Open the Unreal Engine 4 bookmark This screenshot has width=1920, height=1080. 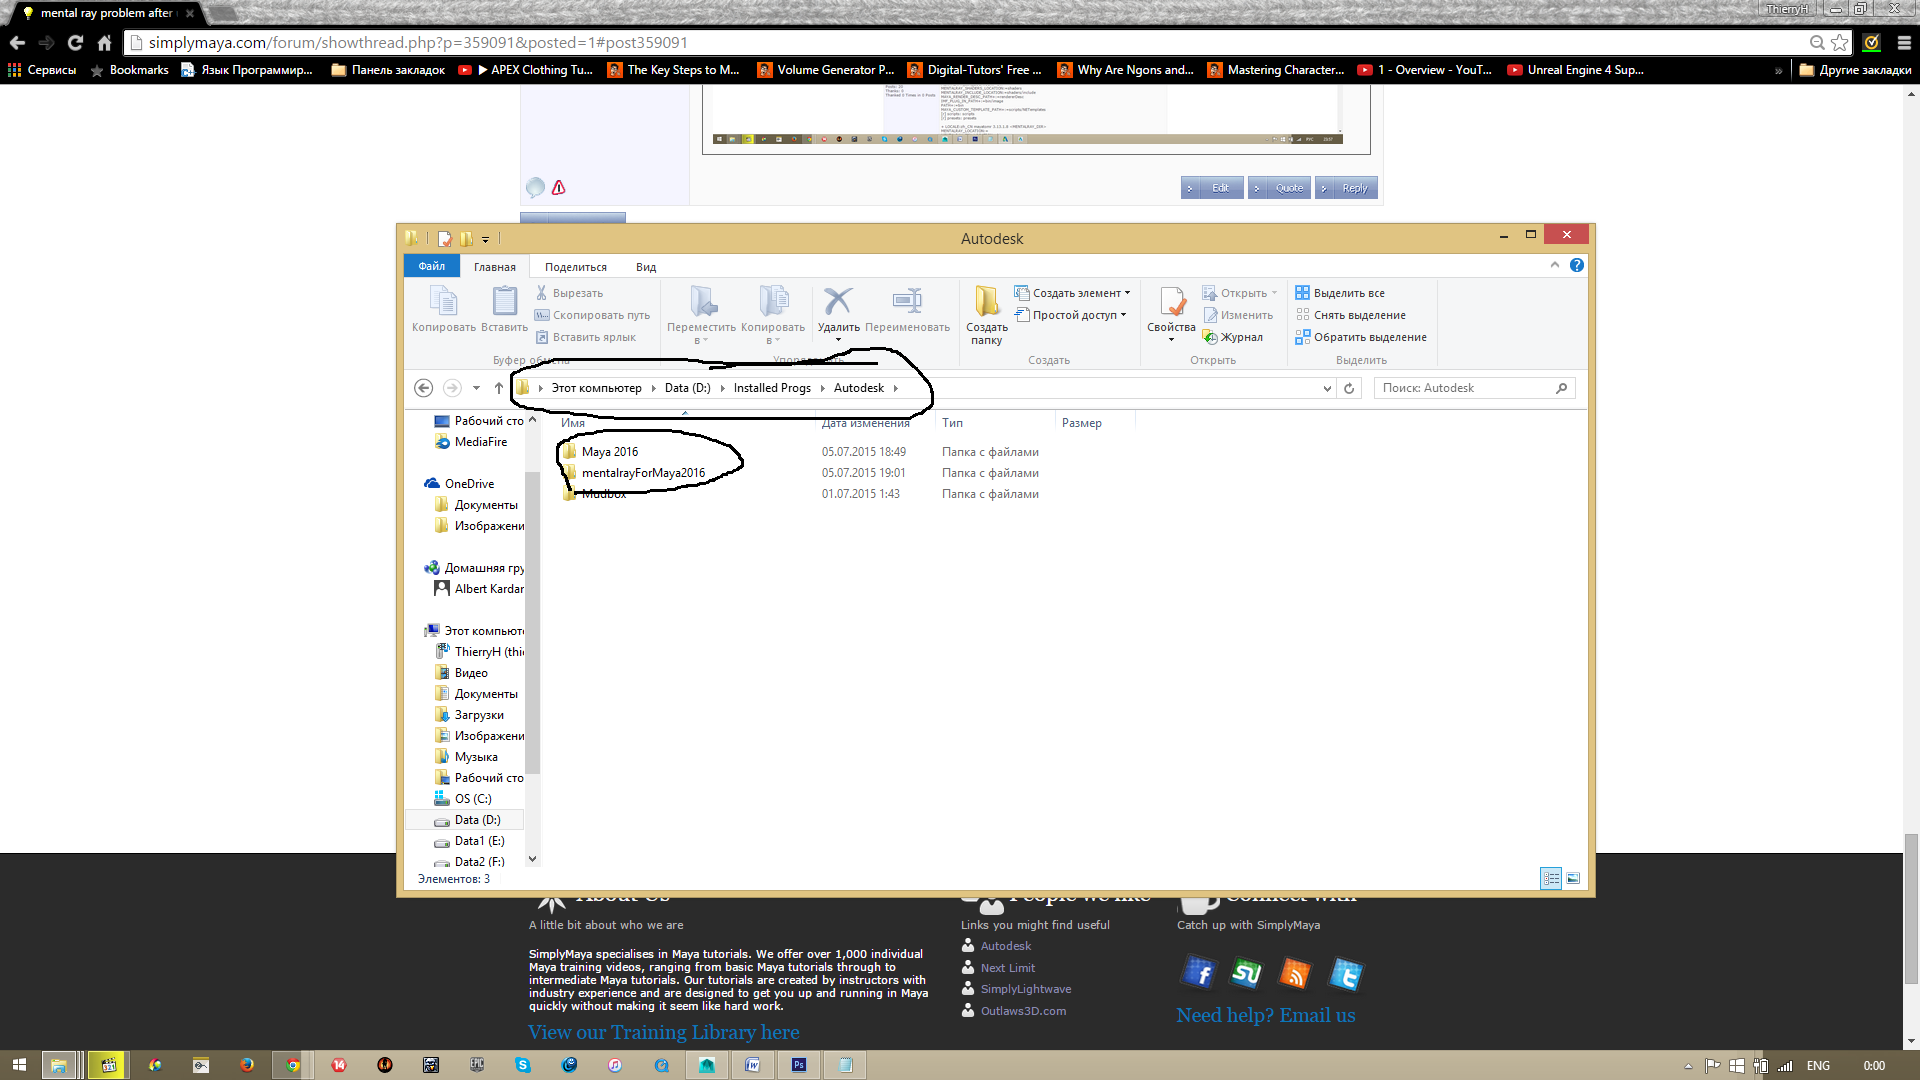coord(1575,70)
